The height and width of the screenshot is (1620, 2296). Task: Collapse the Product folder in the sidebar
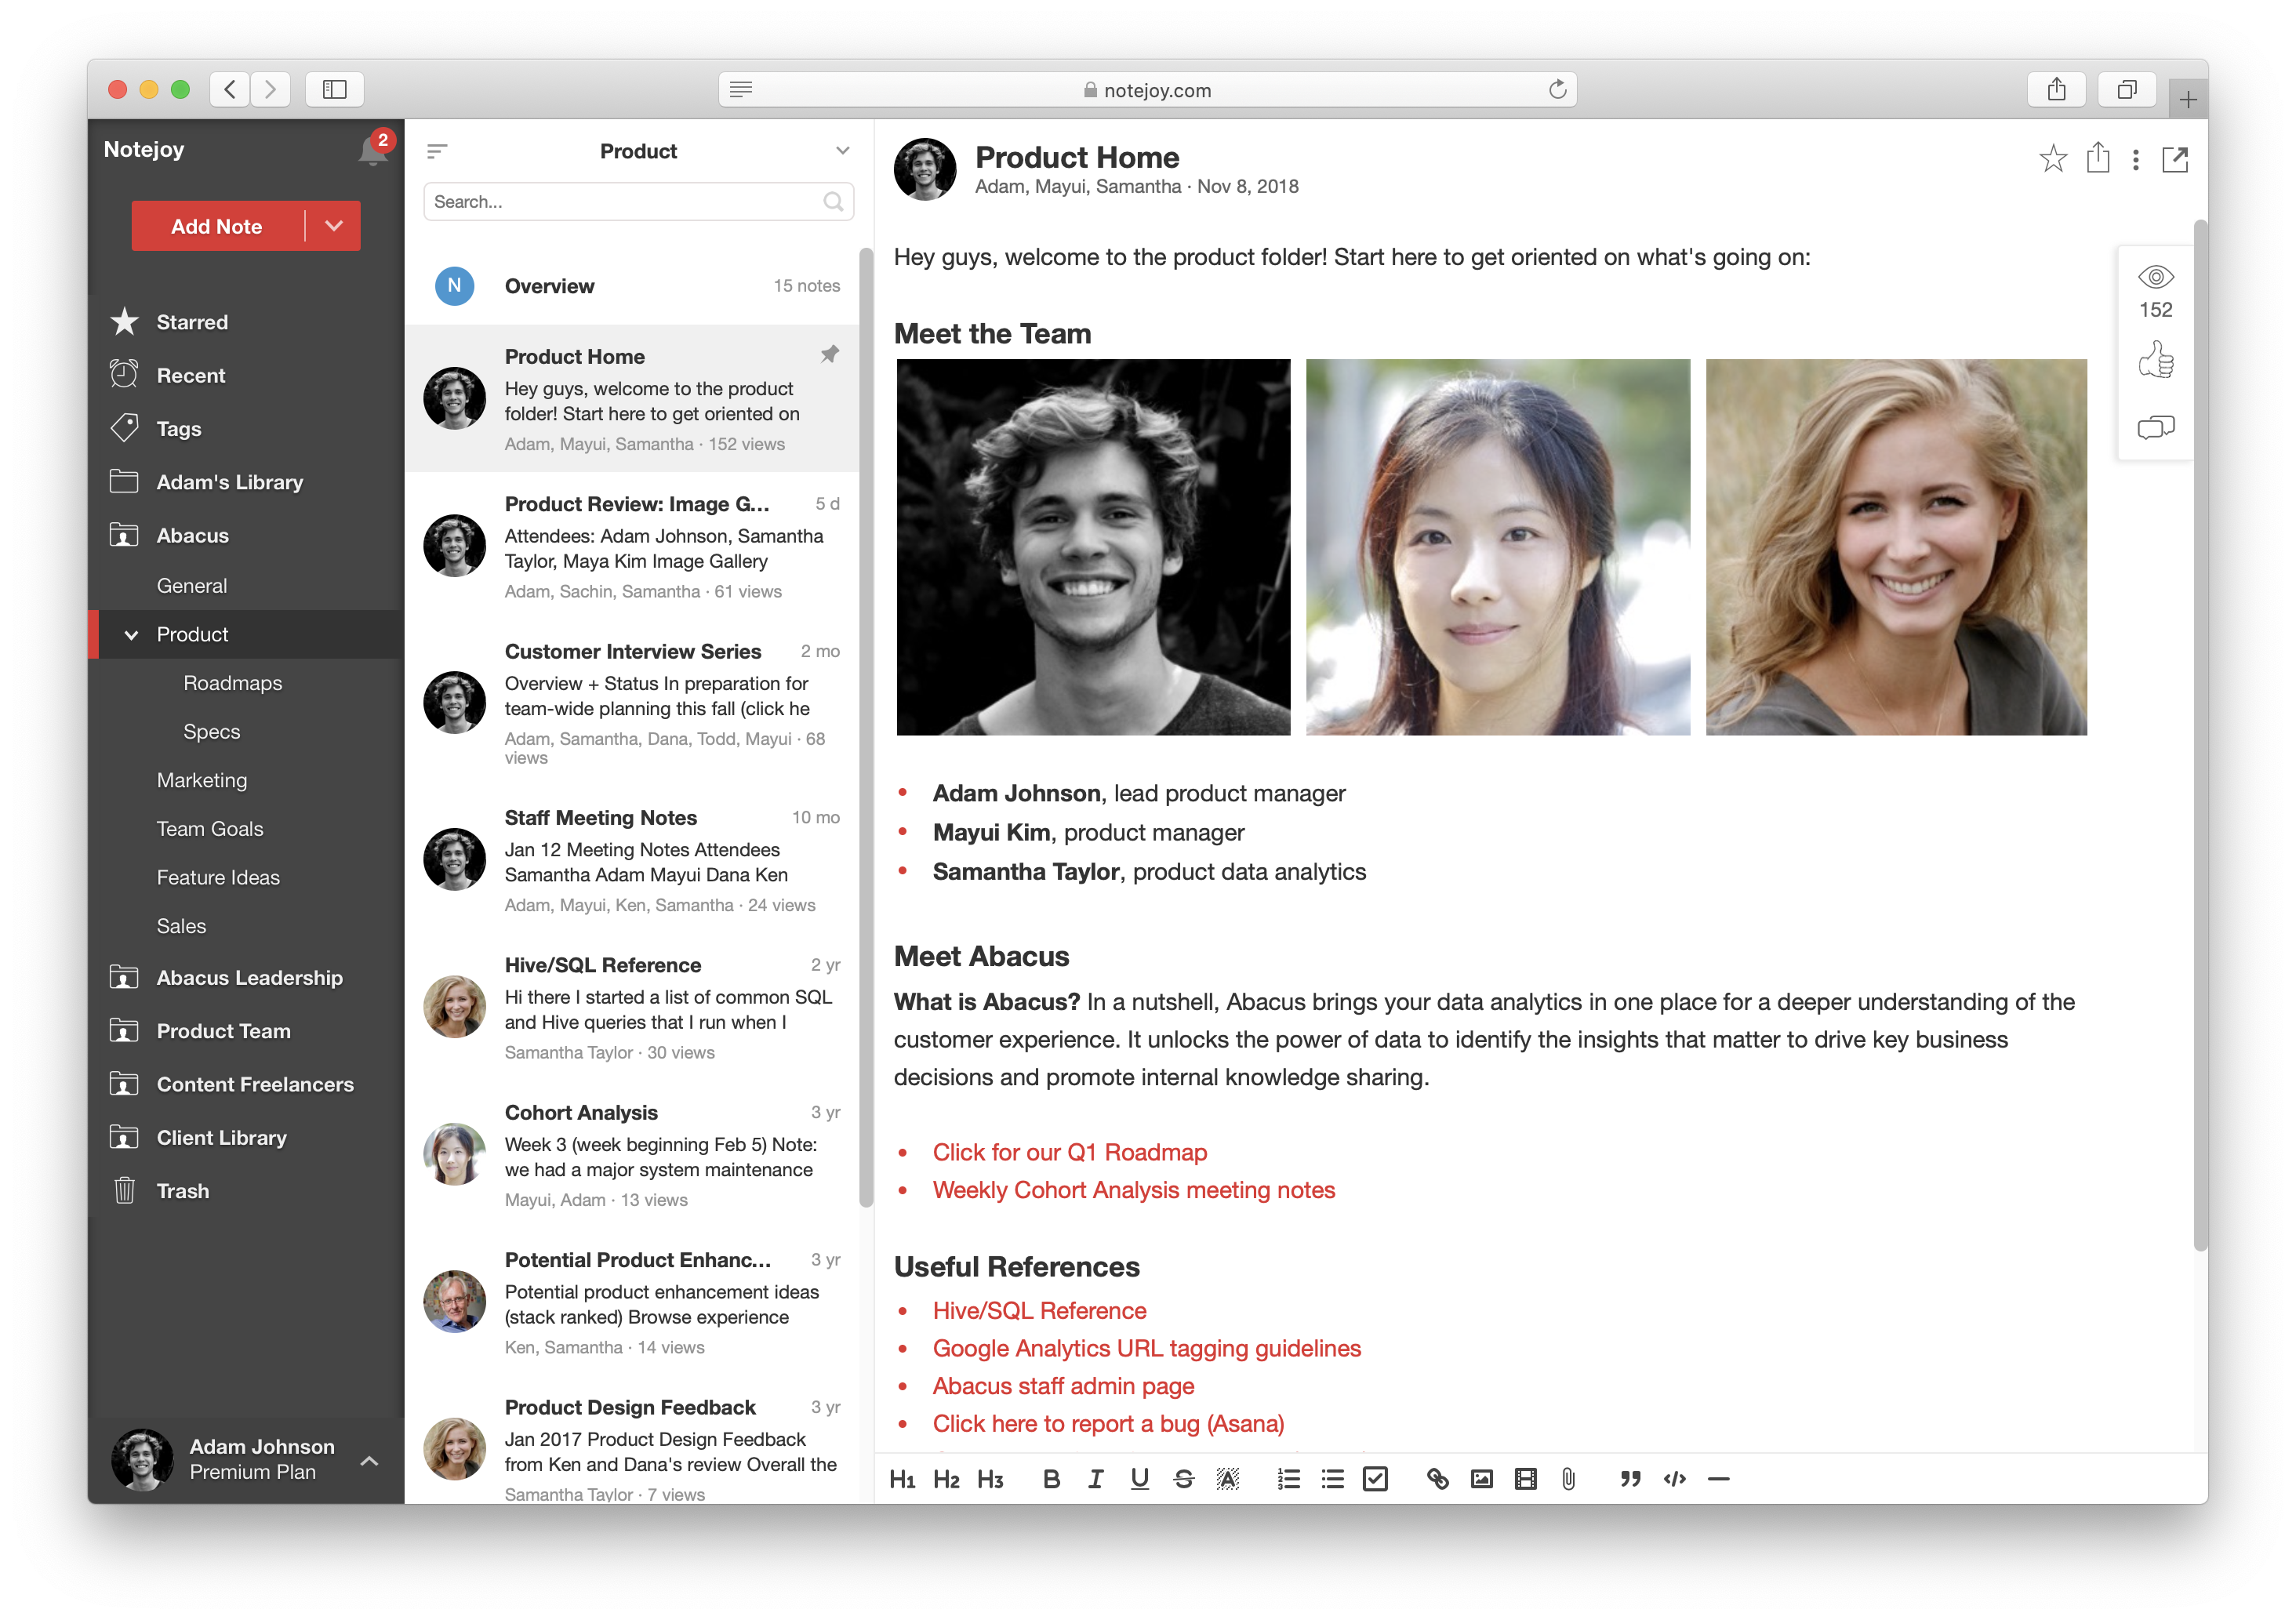130,634
